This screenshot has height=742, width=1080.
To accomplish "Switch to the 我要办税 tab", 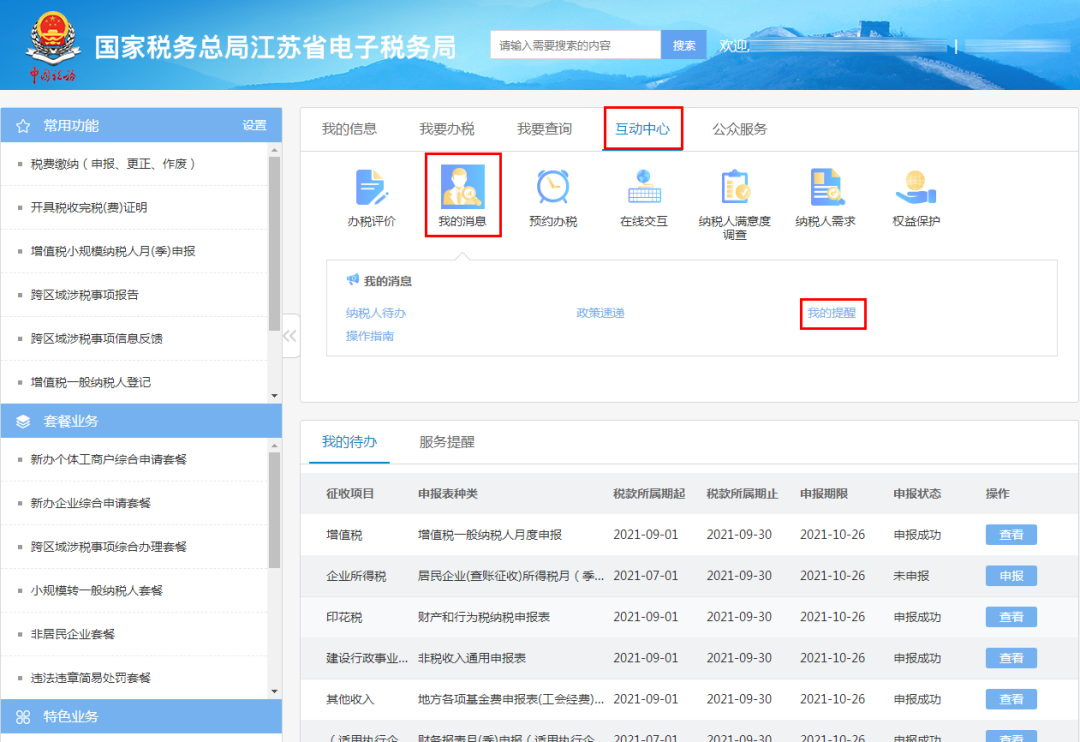I will [x=447, y=129].
